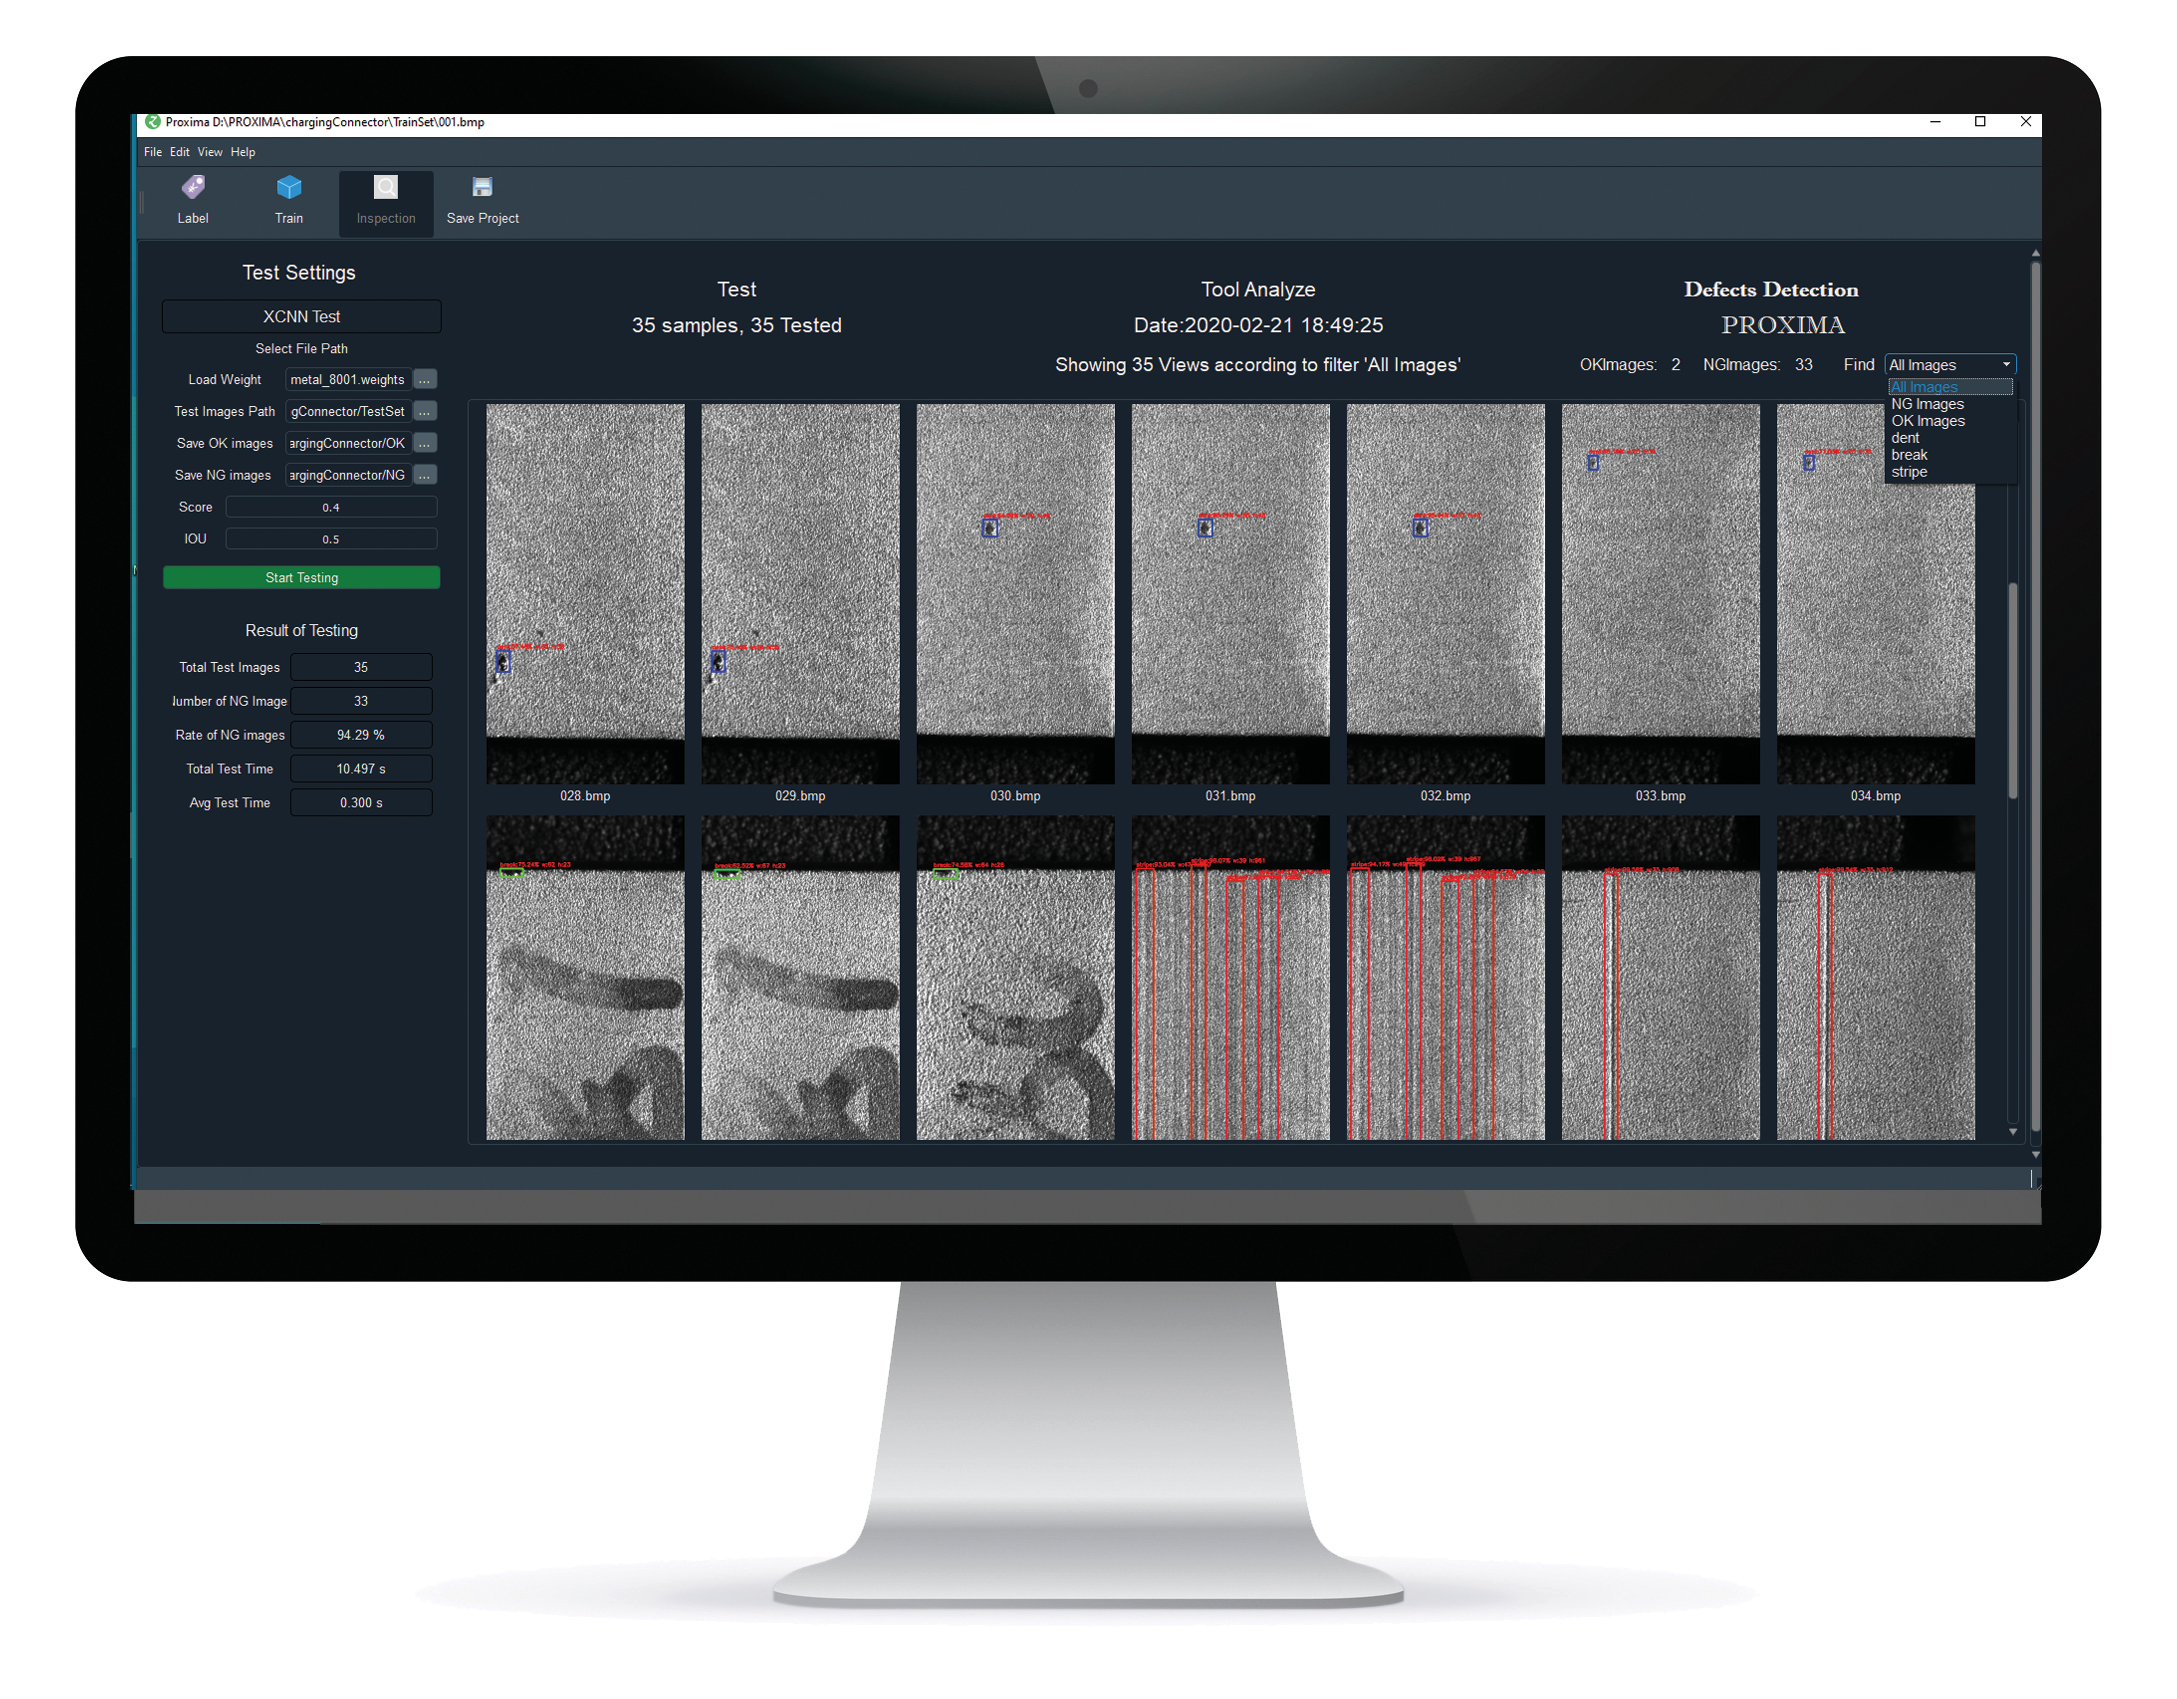The height and width of the screenshot is (1699, 2177).
Task: Open the Label tool
Action: (x=193, y=201)
